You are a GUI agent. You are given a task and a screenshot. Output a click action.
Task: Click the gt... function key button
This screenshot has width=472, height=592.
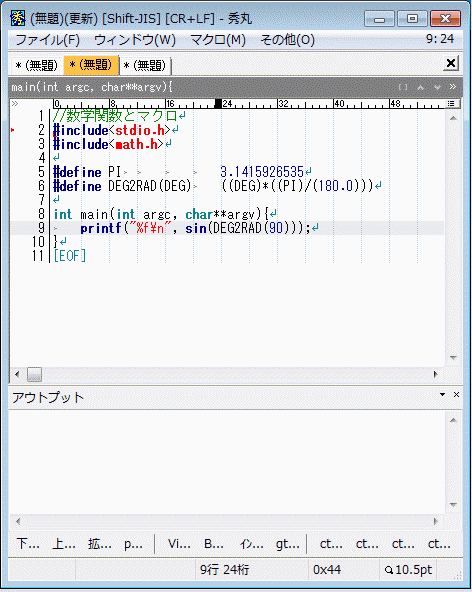pos(288,544)
